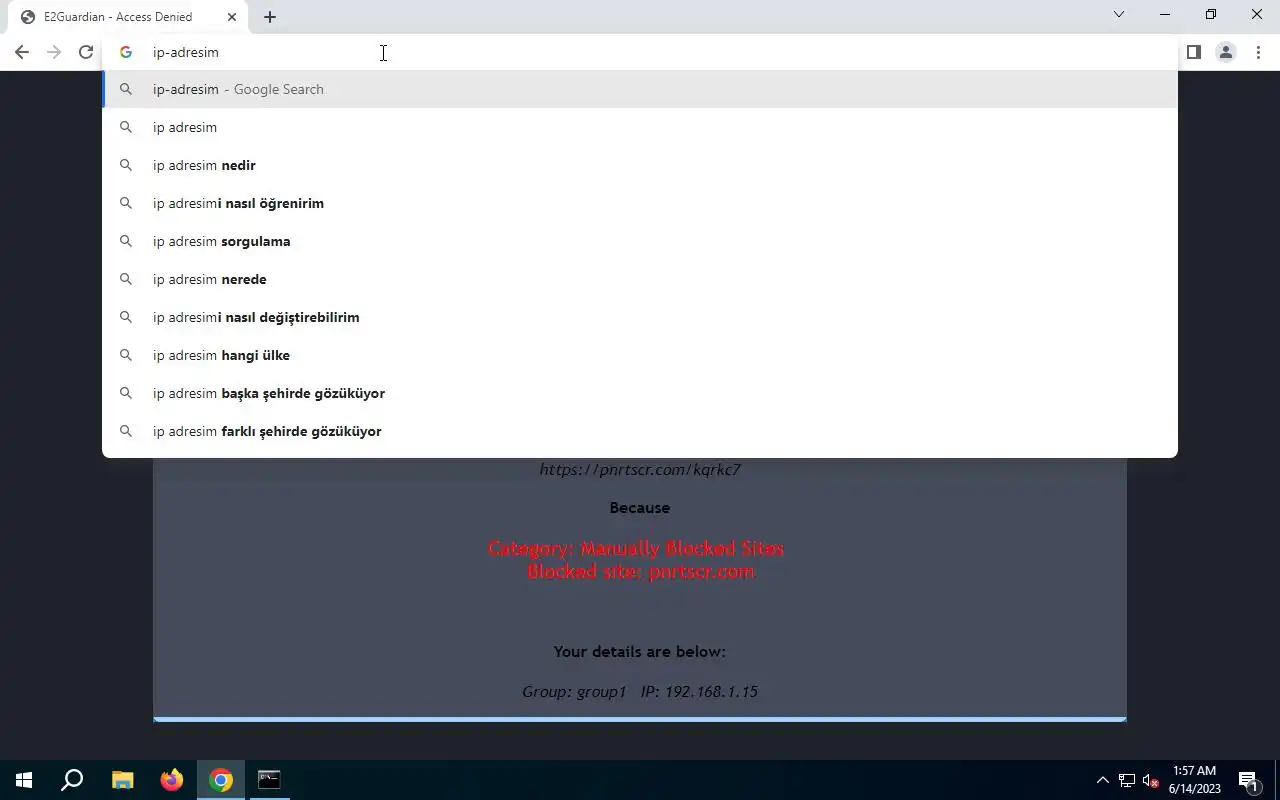The height and width of the screenshot is (800, 1280).
Task: Pick suggestion 'ip adresim hangi ülke'
Action: [x=640, y=355]
